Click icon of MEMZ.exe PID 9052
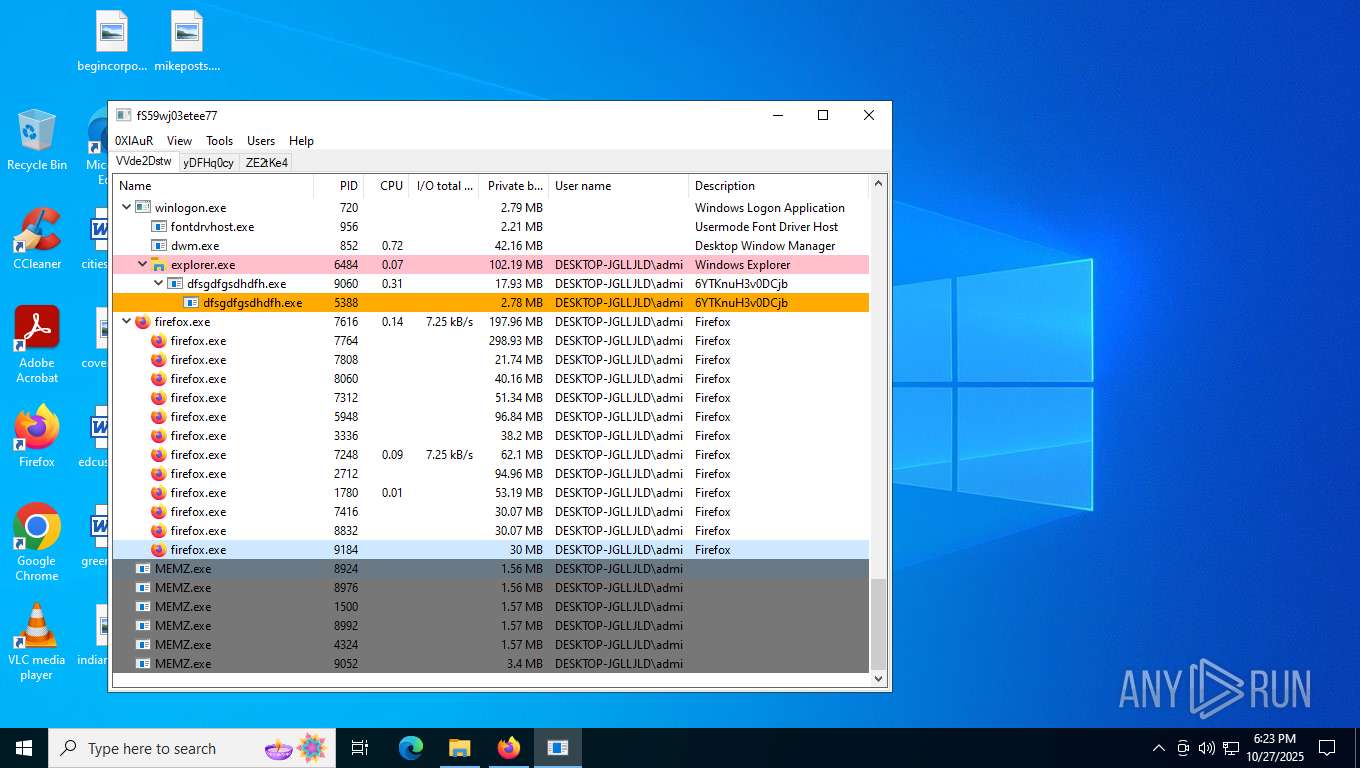This screenshot has height=768, width=1360. tap(143, 664)
